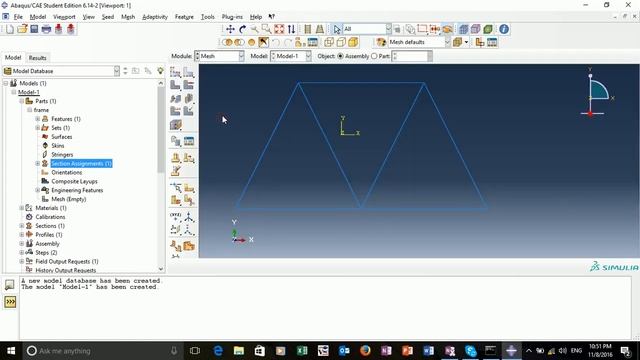Click the Create Datum Axis tool
This screenshot has height=360, width=640.
[189, 216]
